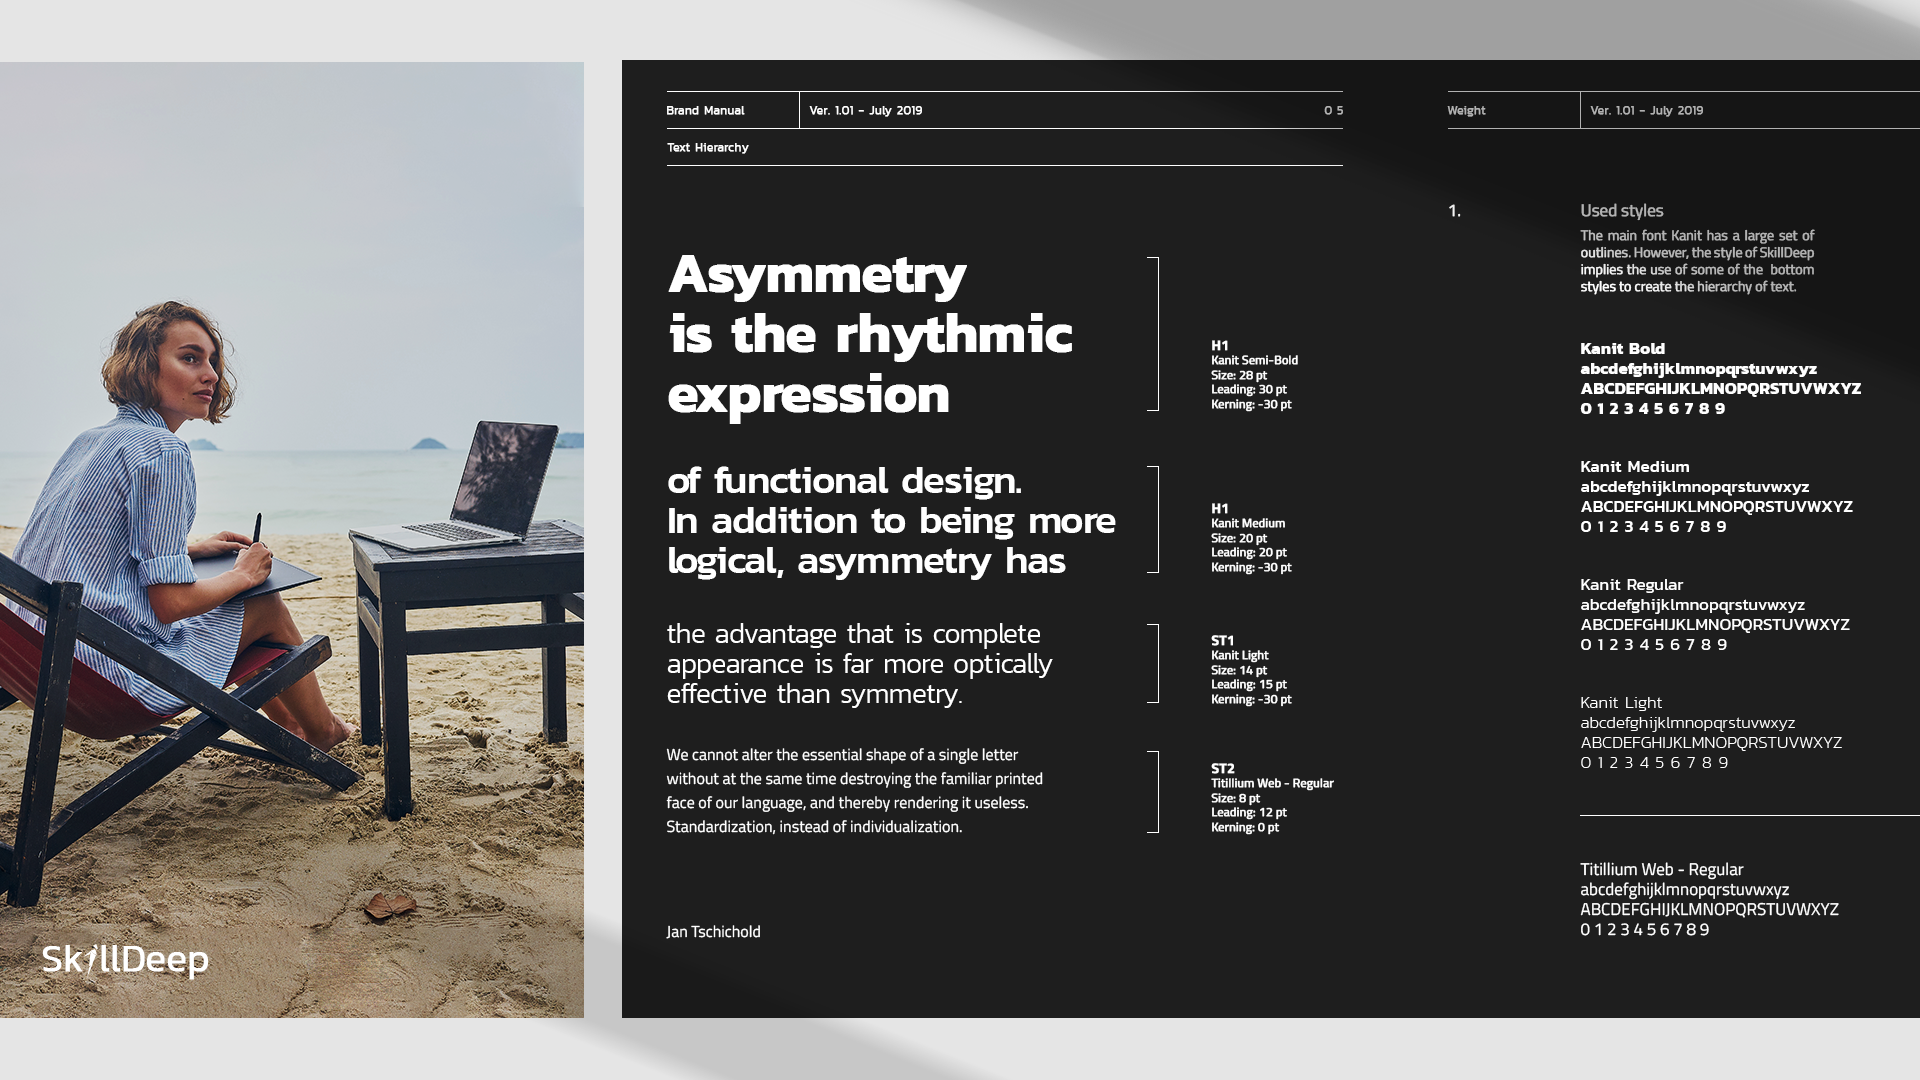Click the SkillDeep logo on the photo
The width and height of the screenshot is (1920, 1080).
125,960
